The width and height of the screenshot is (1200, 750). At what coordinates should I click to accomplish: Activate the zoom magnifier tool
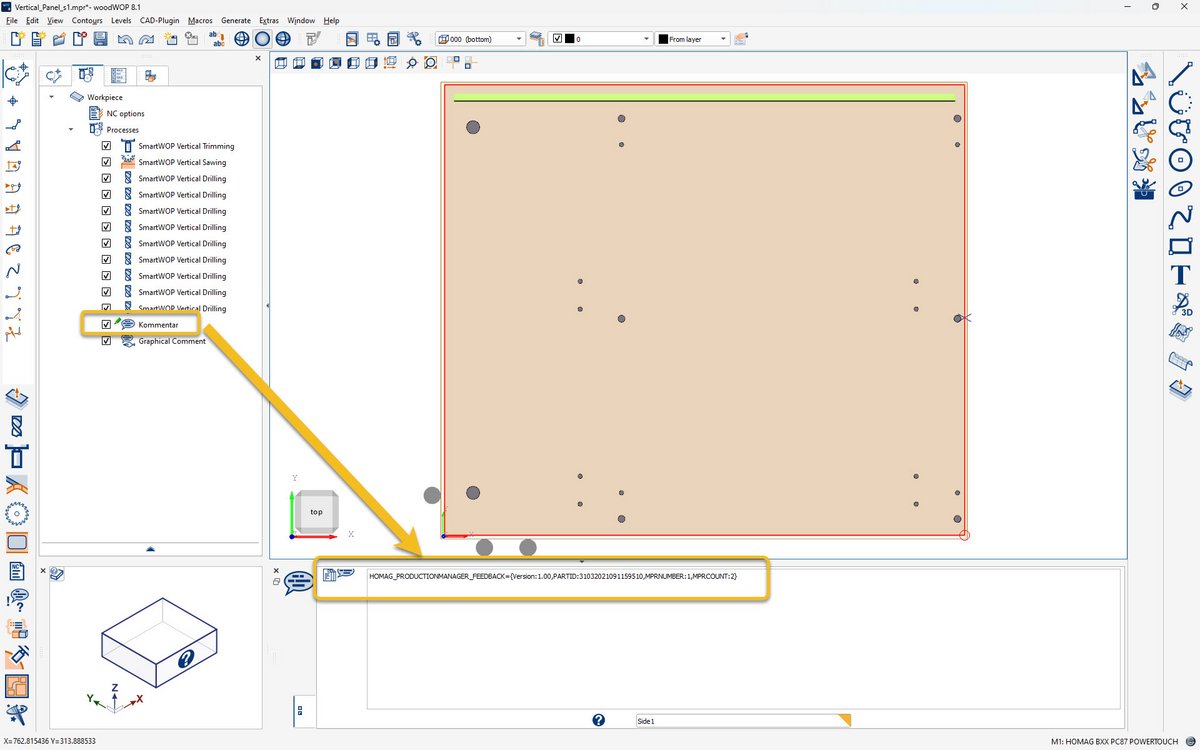[412, 62]
